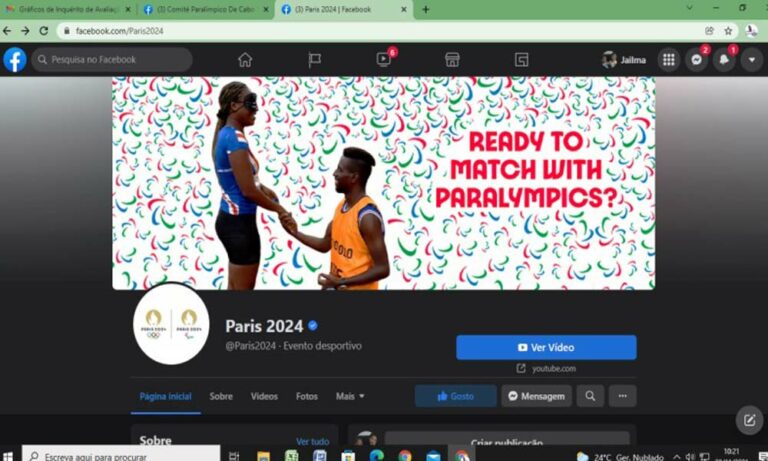Click the Facebook logo icon
This screenshot has width=768, height=461.
coord(15,60)
